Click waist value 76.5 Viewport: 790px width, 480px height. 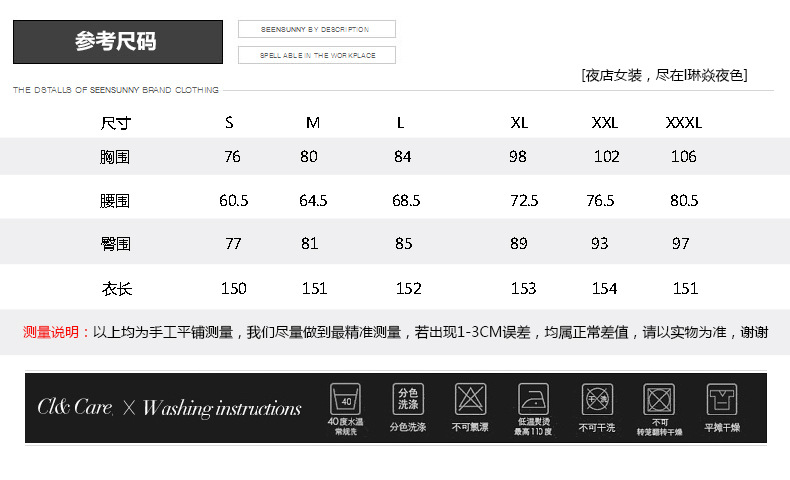point(600,201)
